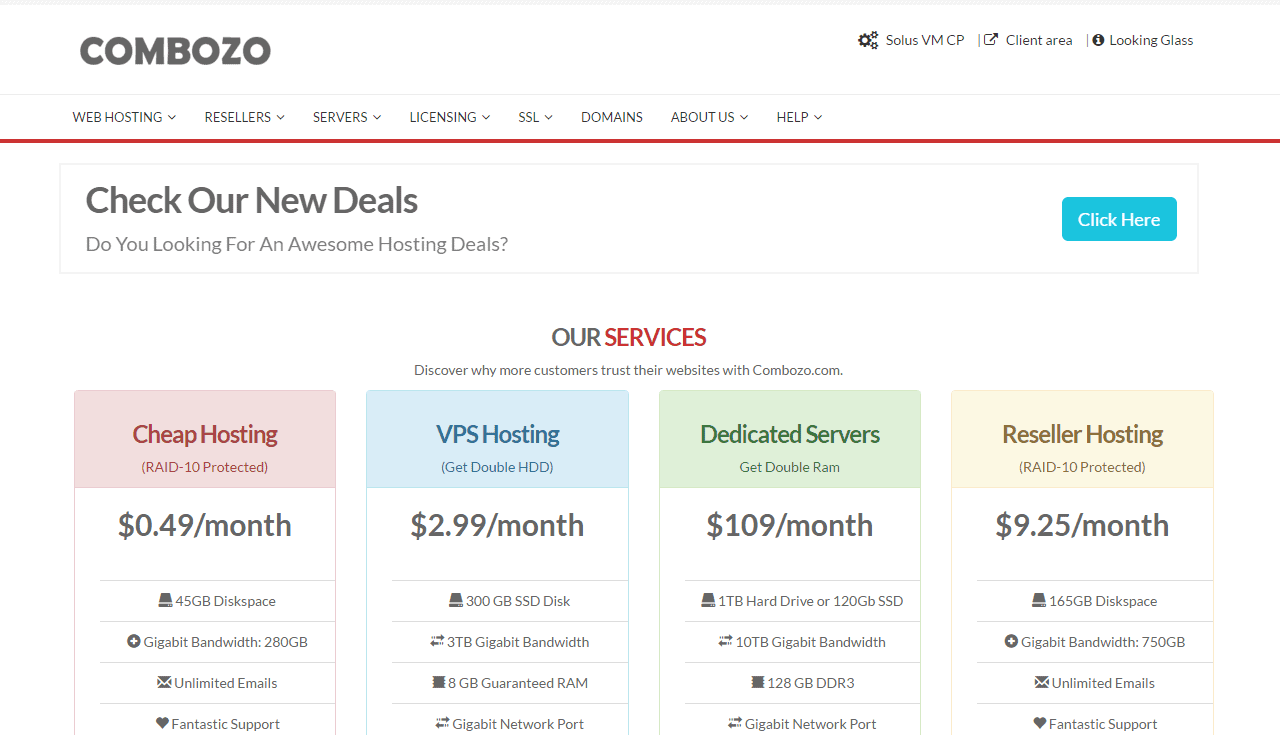The image size is (1280, 735).
Task: Open the Client area link
Action: click(x=1039, y=40)
